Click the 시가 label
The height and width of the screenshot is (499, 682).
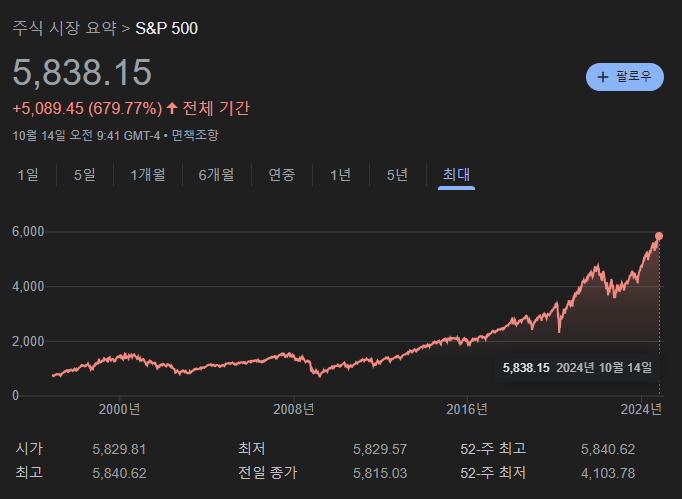[29, 449]
